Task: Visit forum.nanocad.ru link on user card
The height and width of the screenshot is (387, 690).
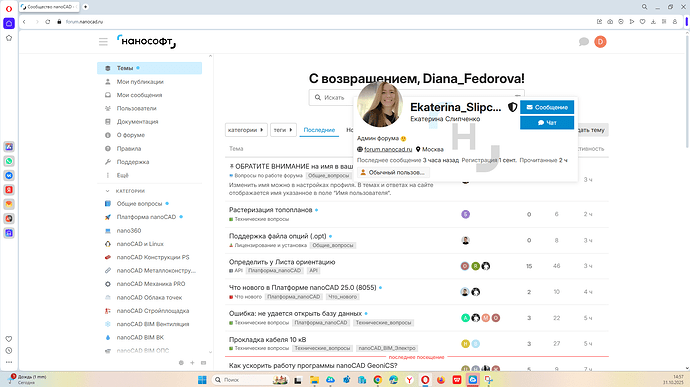Action: pos(388,149)
